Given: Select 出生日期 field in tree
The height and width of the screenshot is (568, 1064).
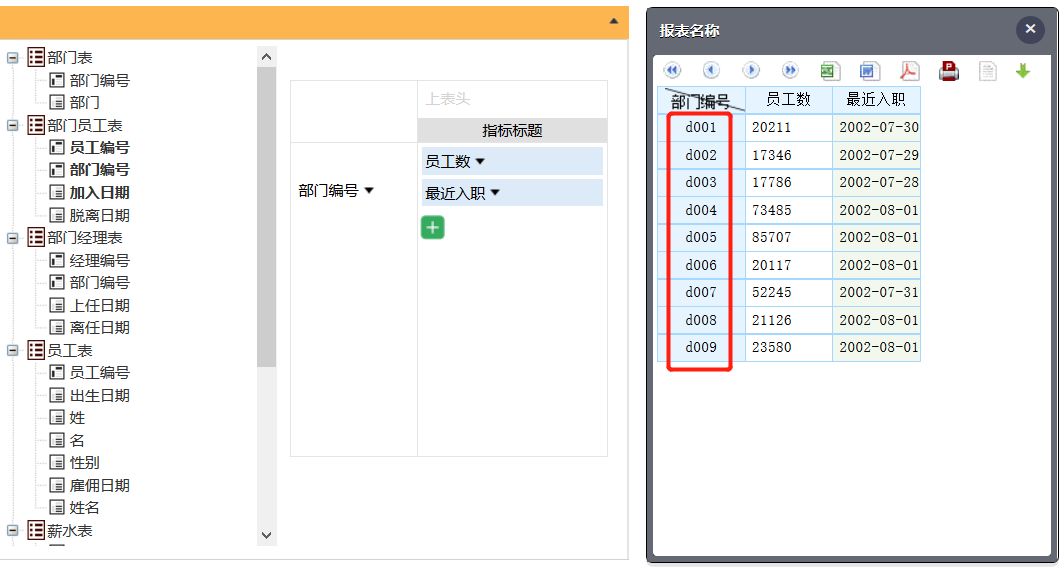Looking at the screenshot, I should click(x=99, y=396).
